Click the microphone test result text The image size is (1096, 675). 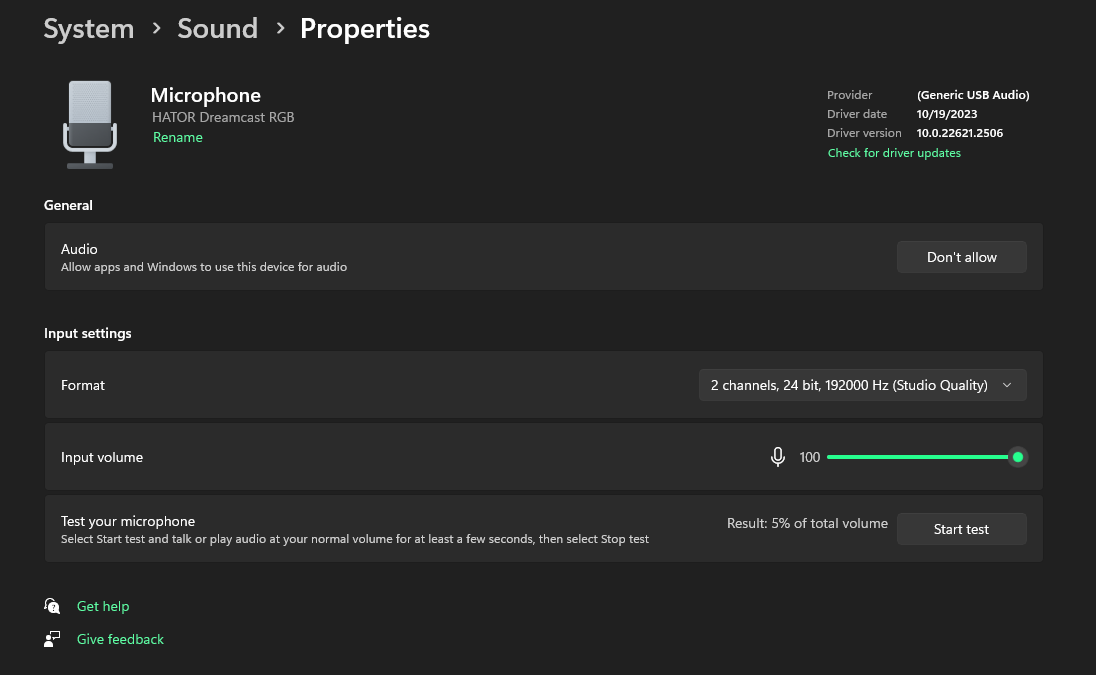807,523
